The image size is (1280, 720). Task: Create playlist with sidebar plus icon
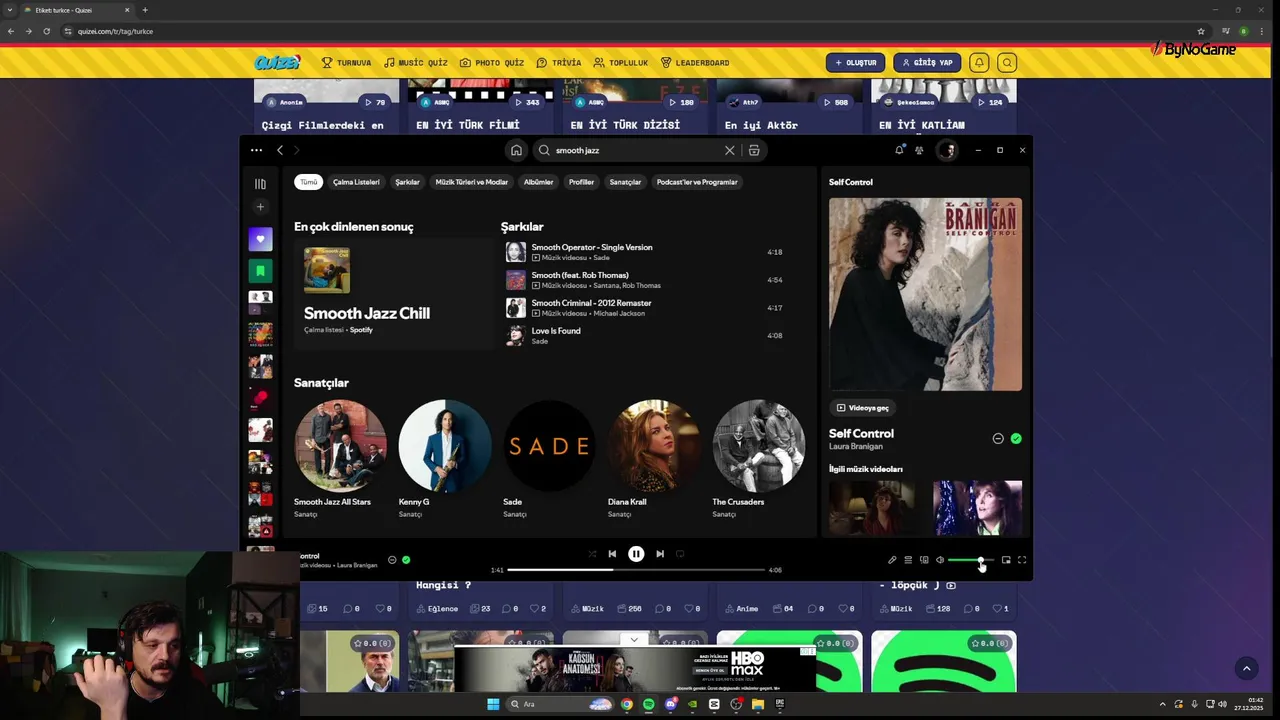coord(260,207)
